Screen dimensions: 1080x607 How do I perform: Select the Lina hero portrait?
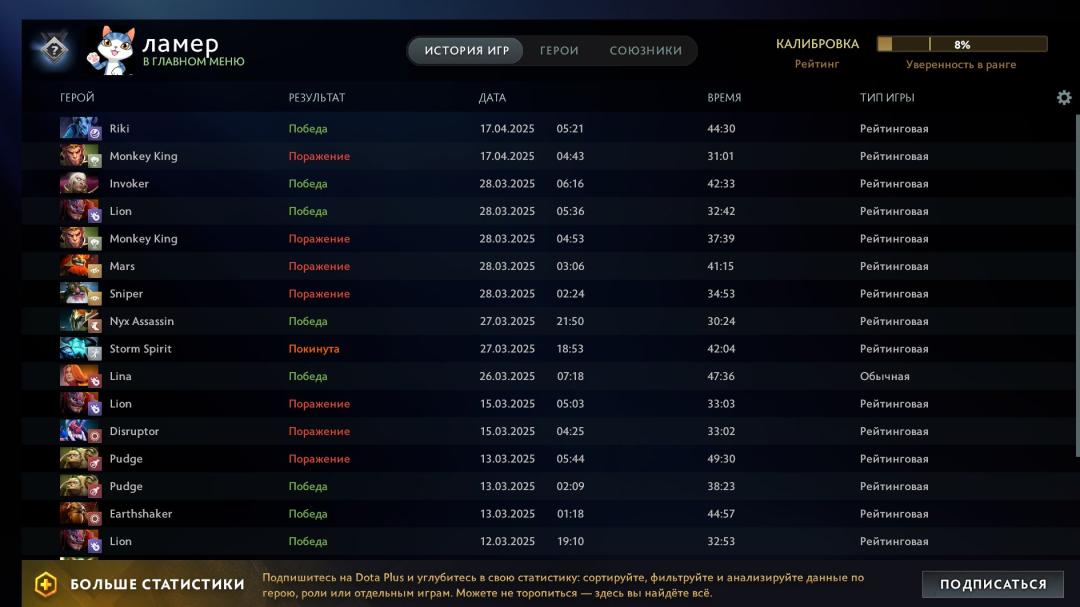(81, 376)
